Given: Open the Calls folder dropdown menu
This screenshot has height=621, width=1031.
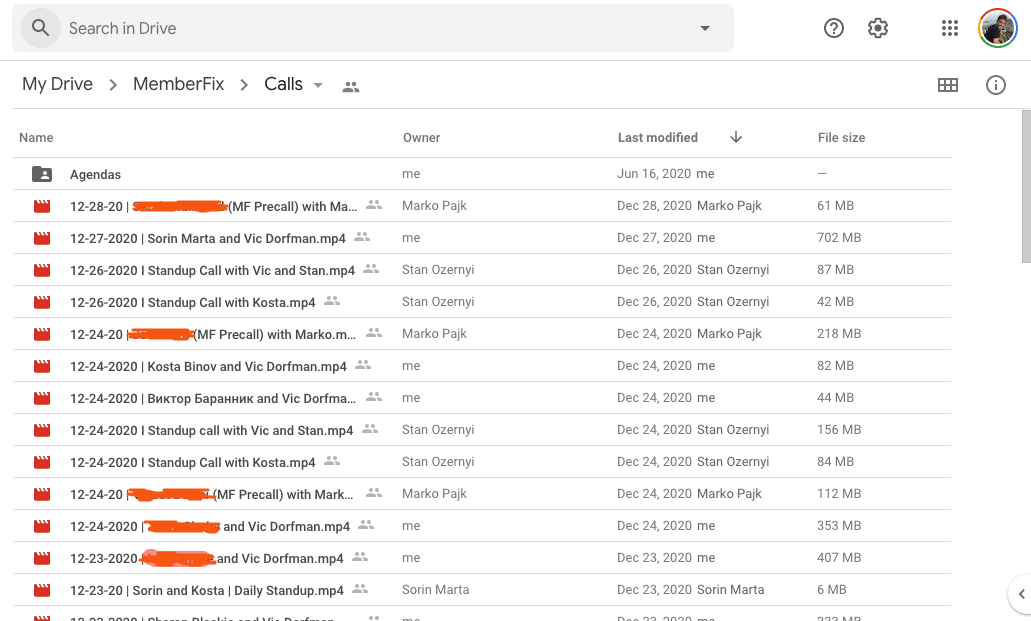Looking at the screenshot, I should click(318, 85).
